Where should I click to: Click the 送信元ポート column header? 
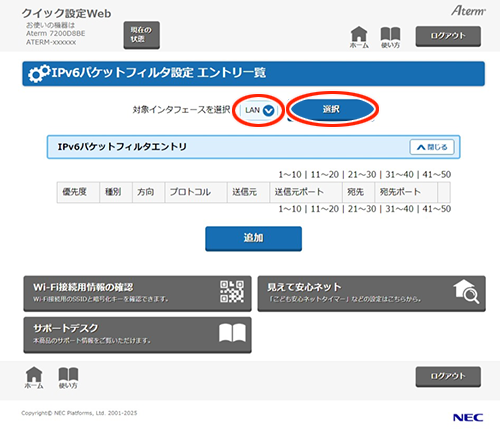306,192
